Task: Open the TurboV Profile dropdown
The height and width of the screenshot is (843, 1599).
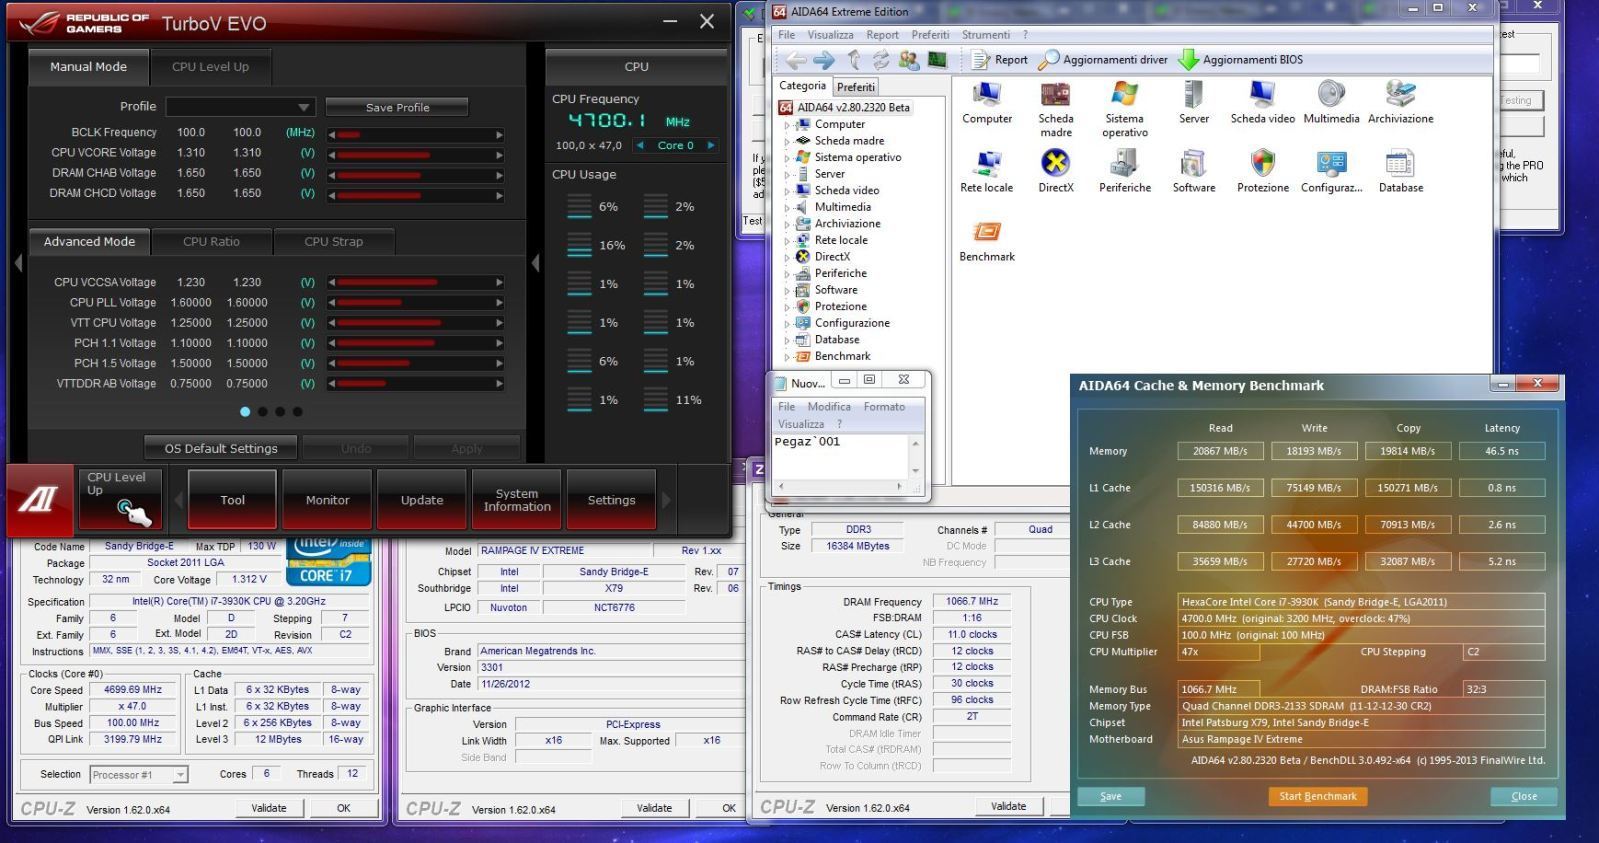Action: (x=241, y=107)
